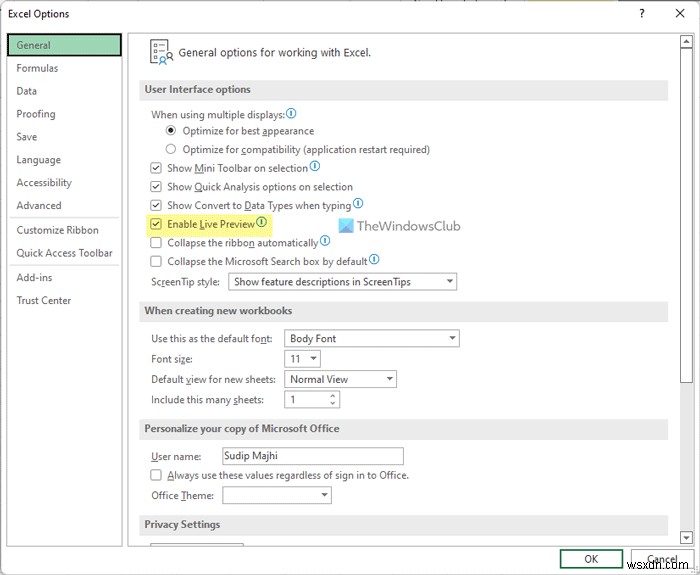Confirm with the OK button
Viewport: 700px width, 575px height.
coord(591,559)
